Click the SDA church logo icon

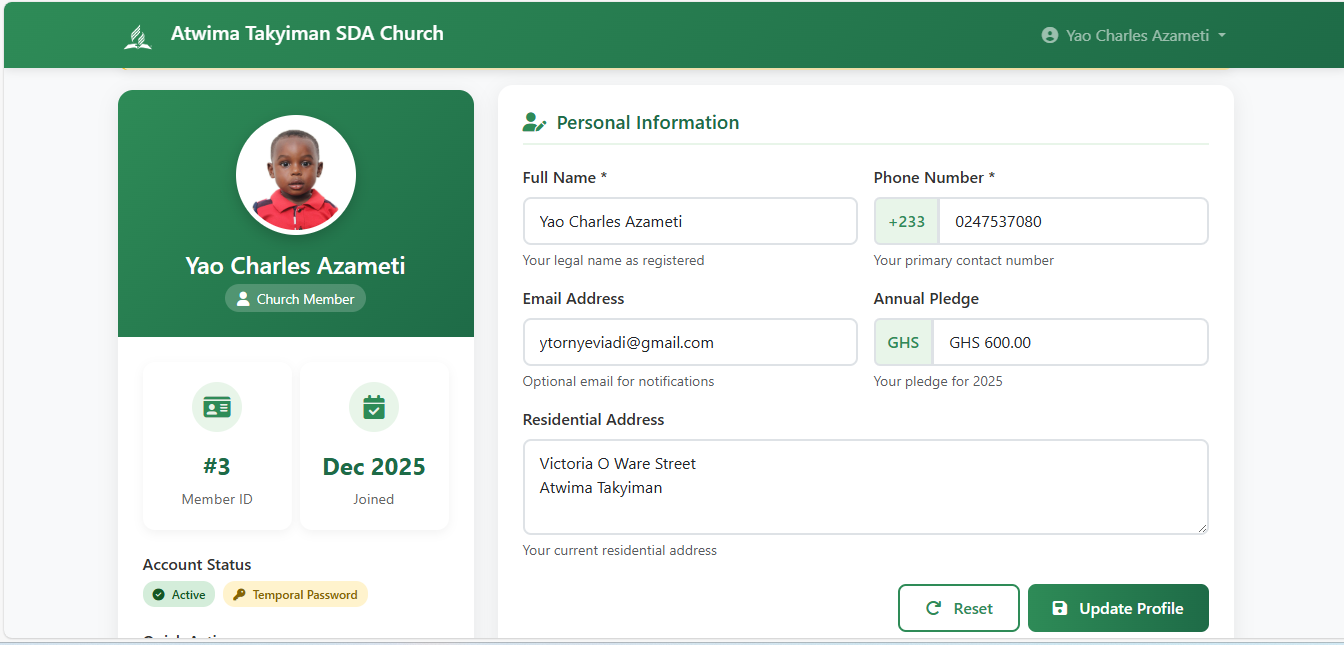[137, 34]
